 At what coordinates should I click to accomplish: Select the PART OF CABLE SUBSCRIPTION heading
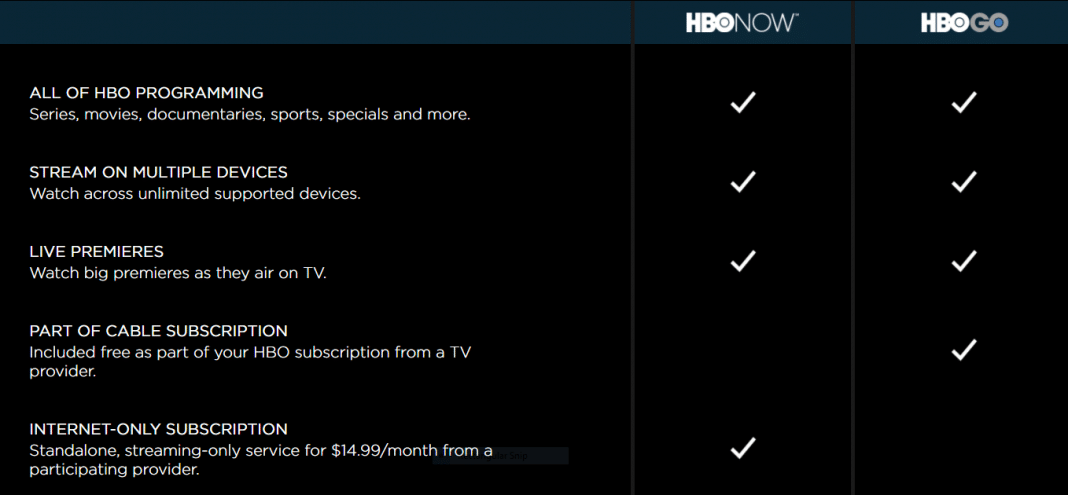[158, 331]
